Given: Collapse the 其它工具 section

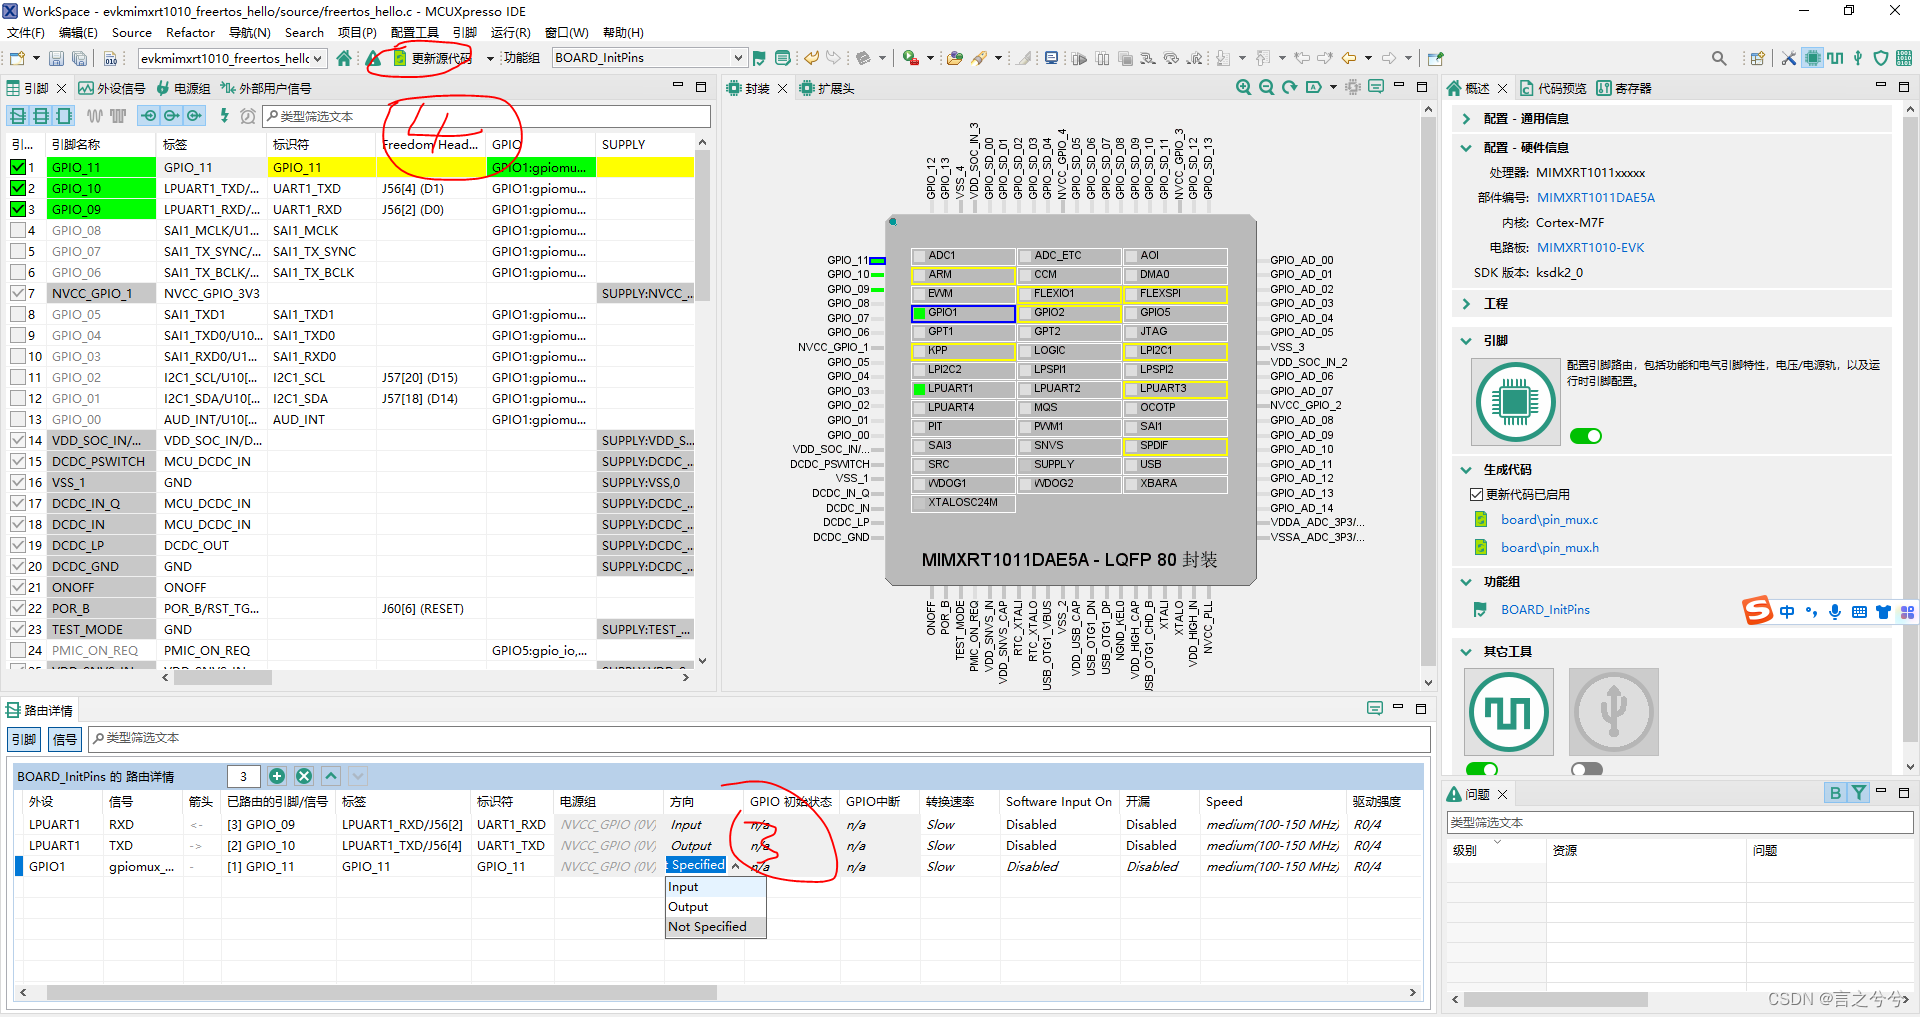Looking at the screenshot, I should click(1466, 651).
